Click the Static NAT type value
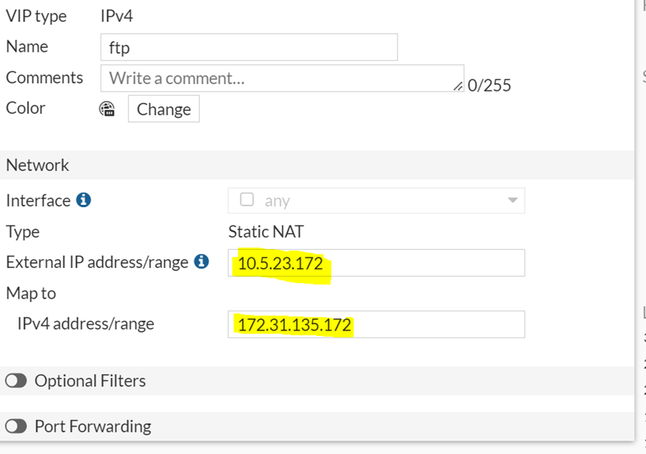Image resolution: width=646 pixels, height=454 pixels. pyautogui.click(x=266, y=232)
